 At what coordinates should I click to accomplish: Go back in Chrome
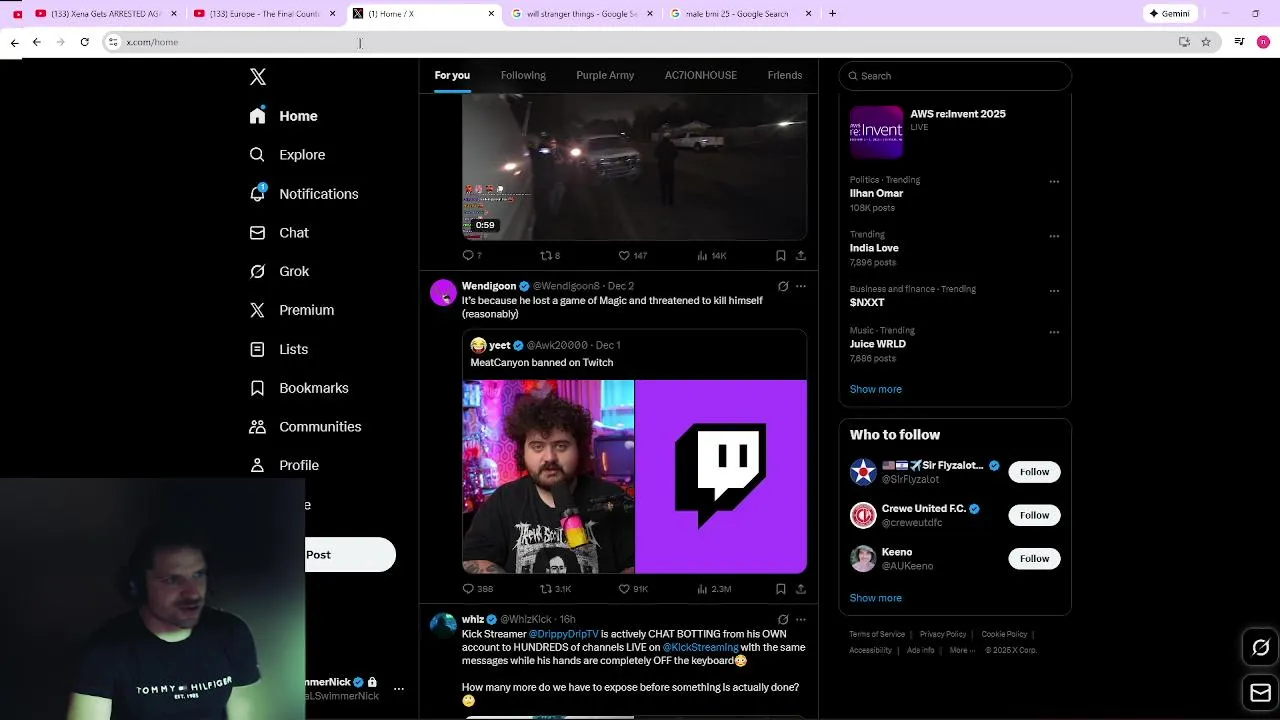coord(37,42)
